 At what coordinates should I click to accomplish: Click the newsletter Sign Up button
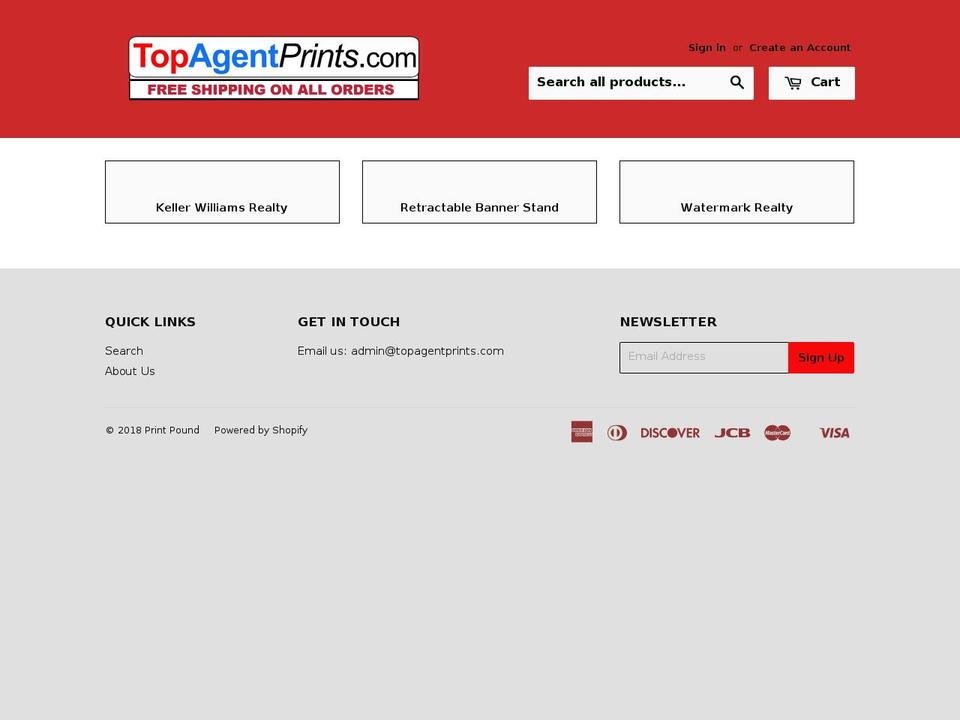point(821,358)
